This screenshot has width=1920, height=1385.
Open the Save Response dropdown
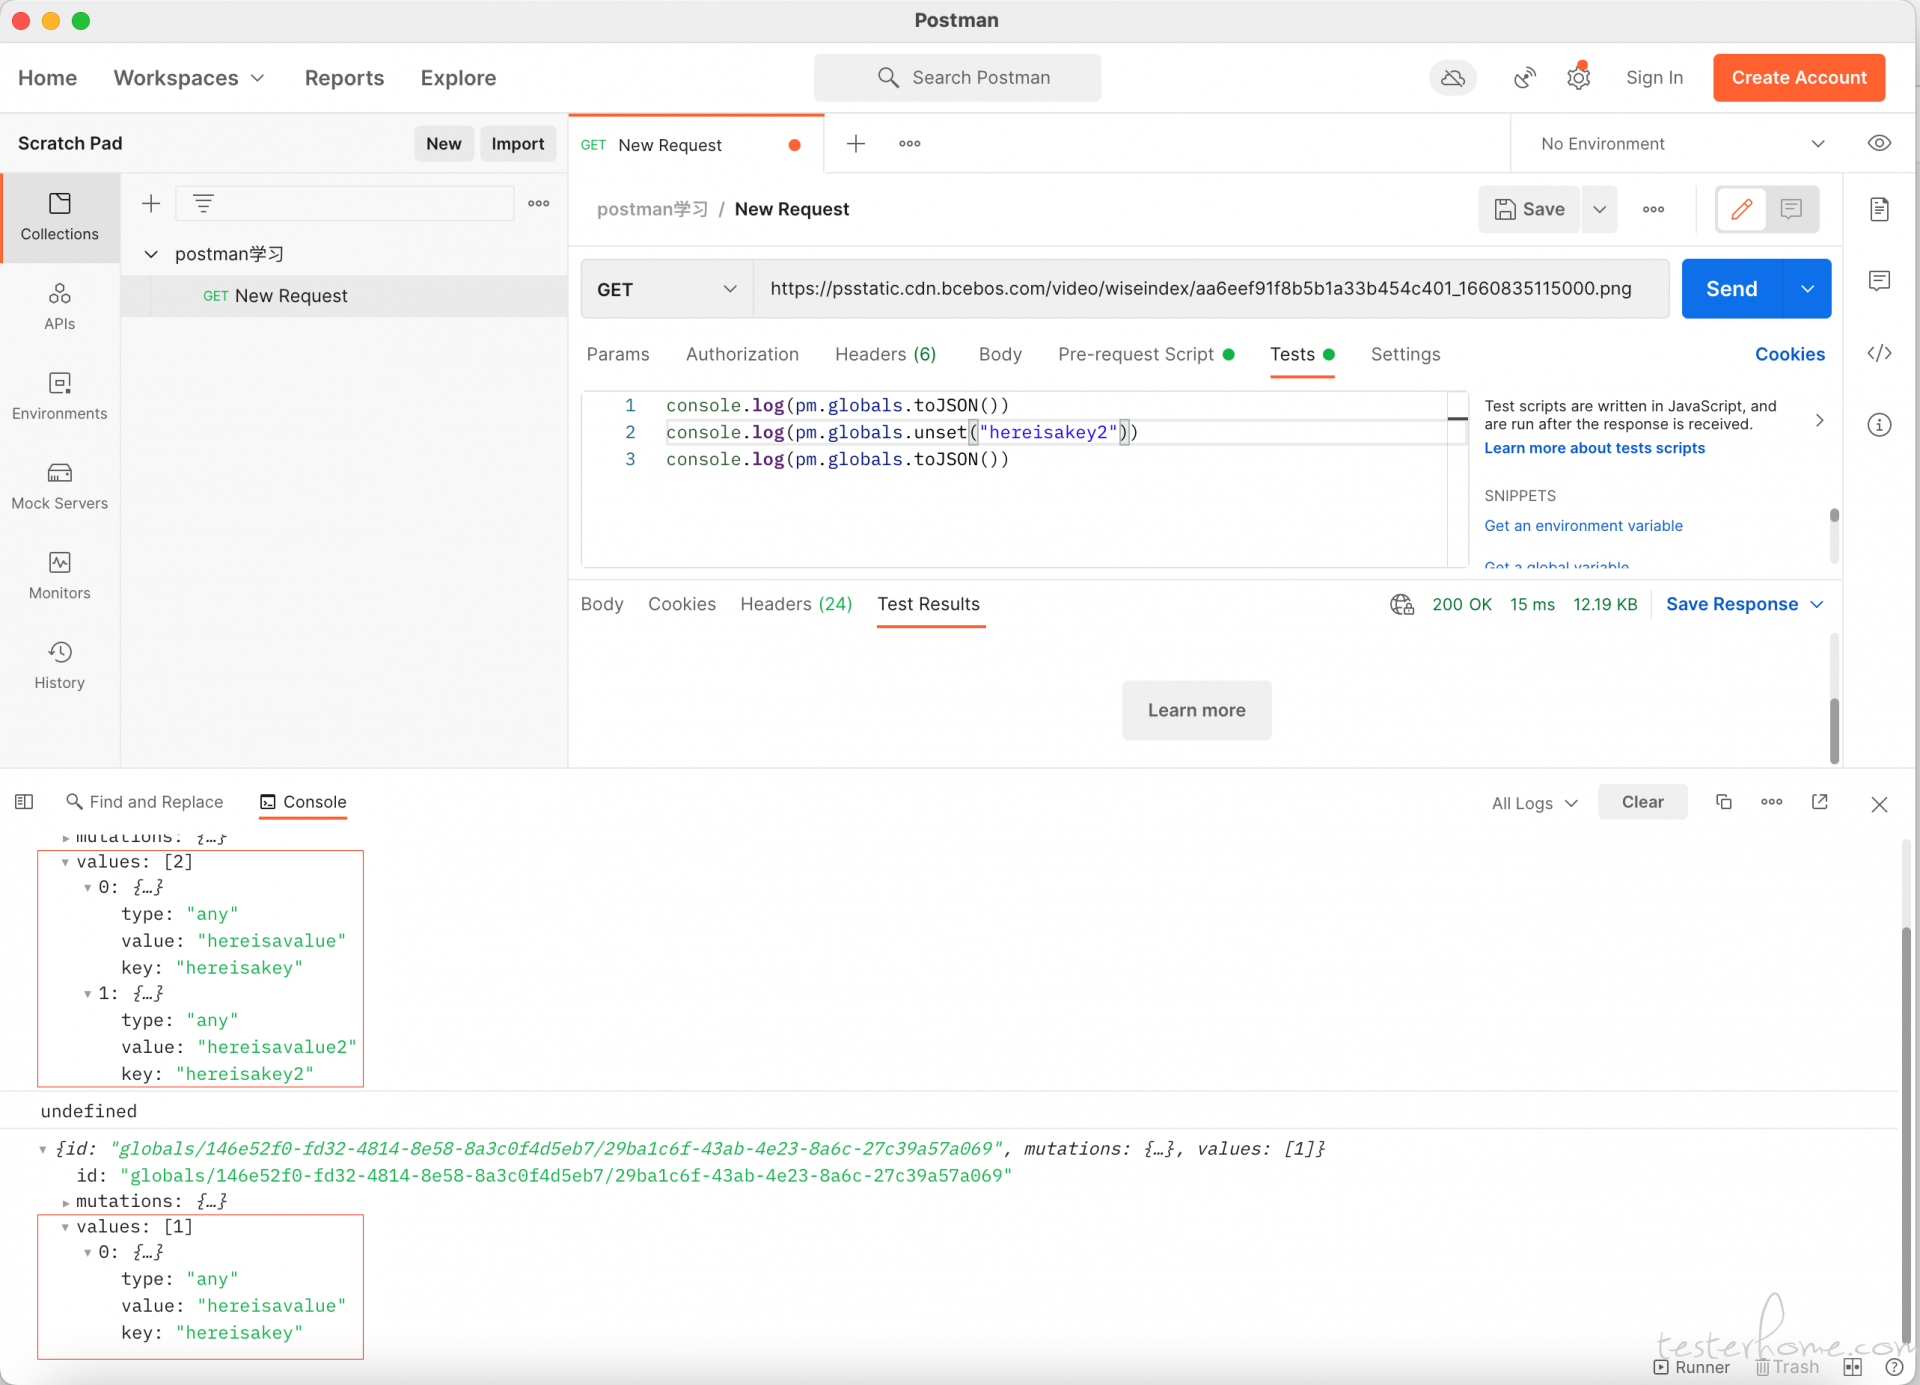pos(1745,604)
